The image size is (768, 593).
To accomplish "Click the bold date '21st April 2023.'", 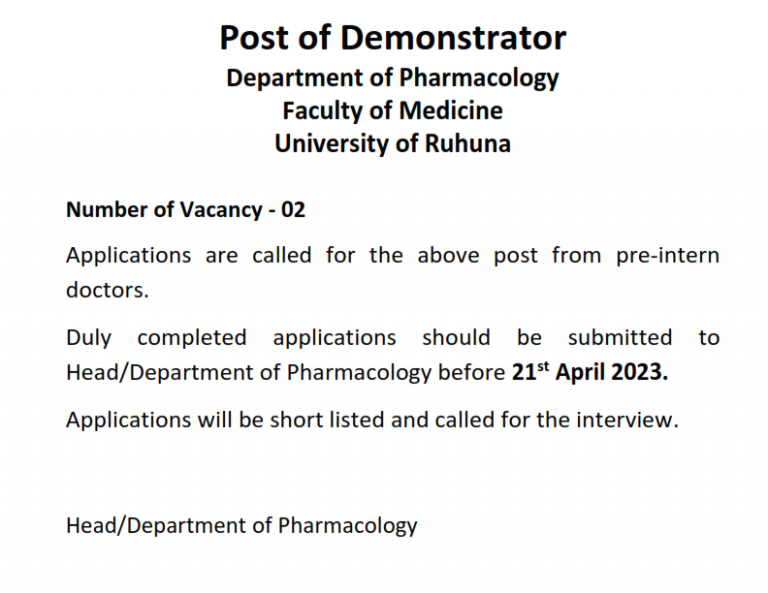I will (590, 372).
